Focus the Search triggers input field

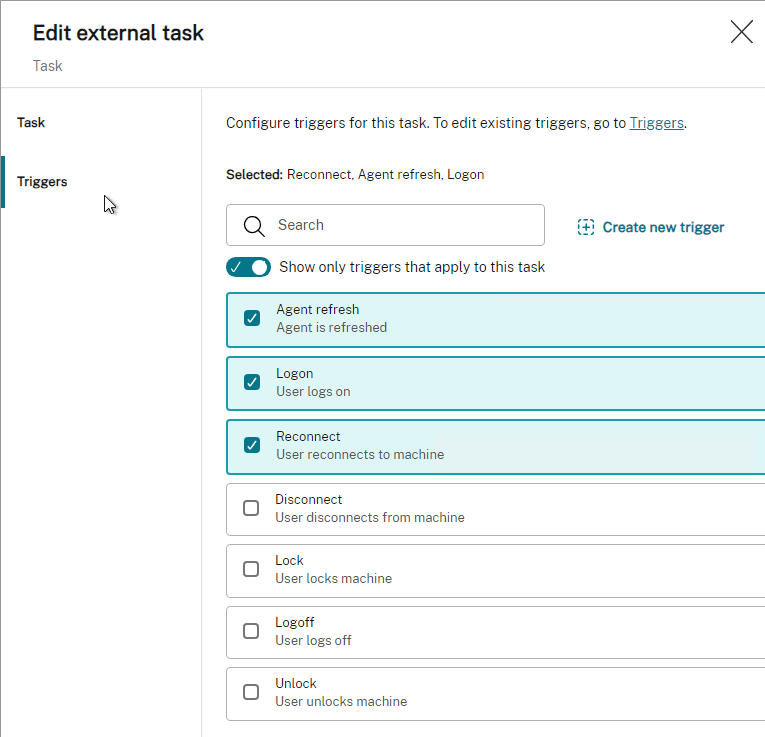(385, 225)
